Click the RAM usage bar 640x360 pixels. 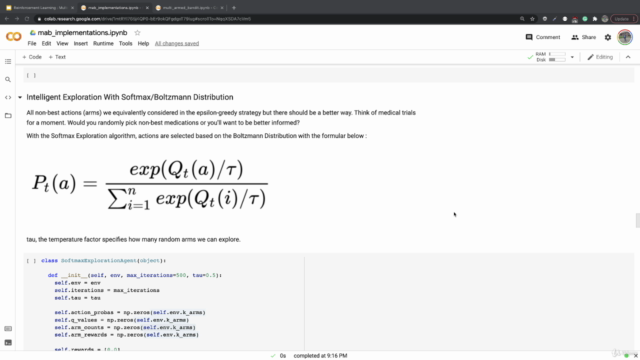[557, 54]
